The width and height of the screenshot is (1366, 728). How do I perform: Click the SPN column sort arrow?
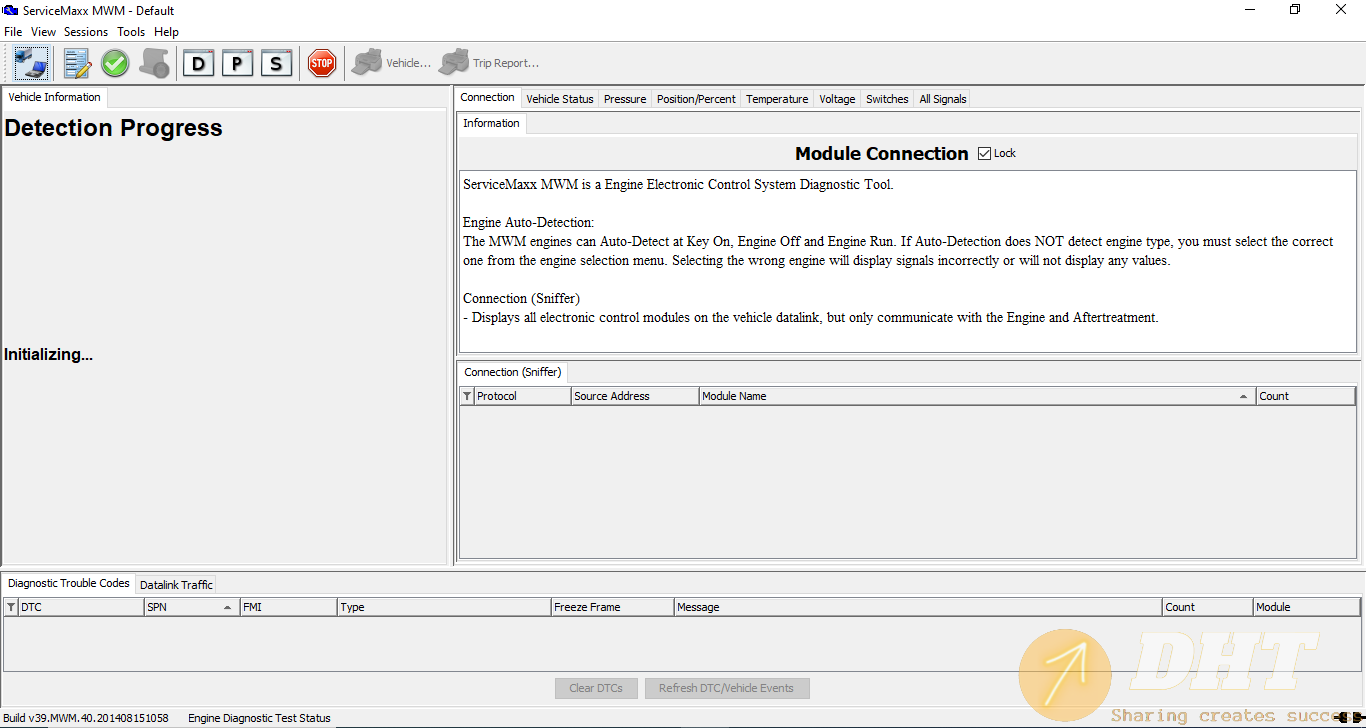(228, 608)
